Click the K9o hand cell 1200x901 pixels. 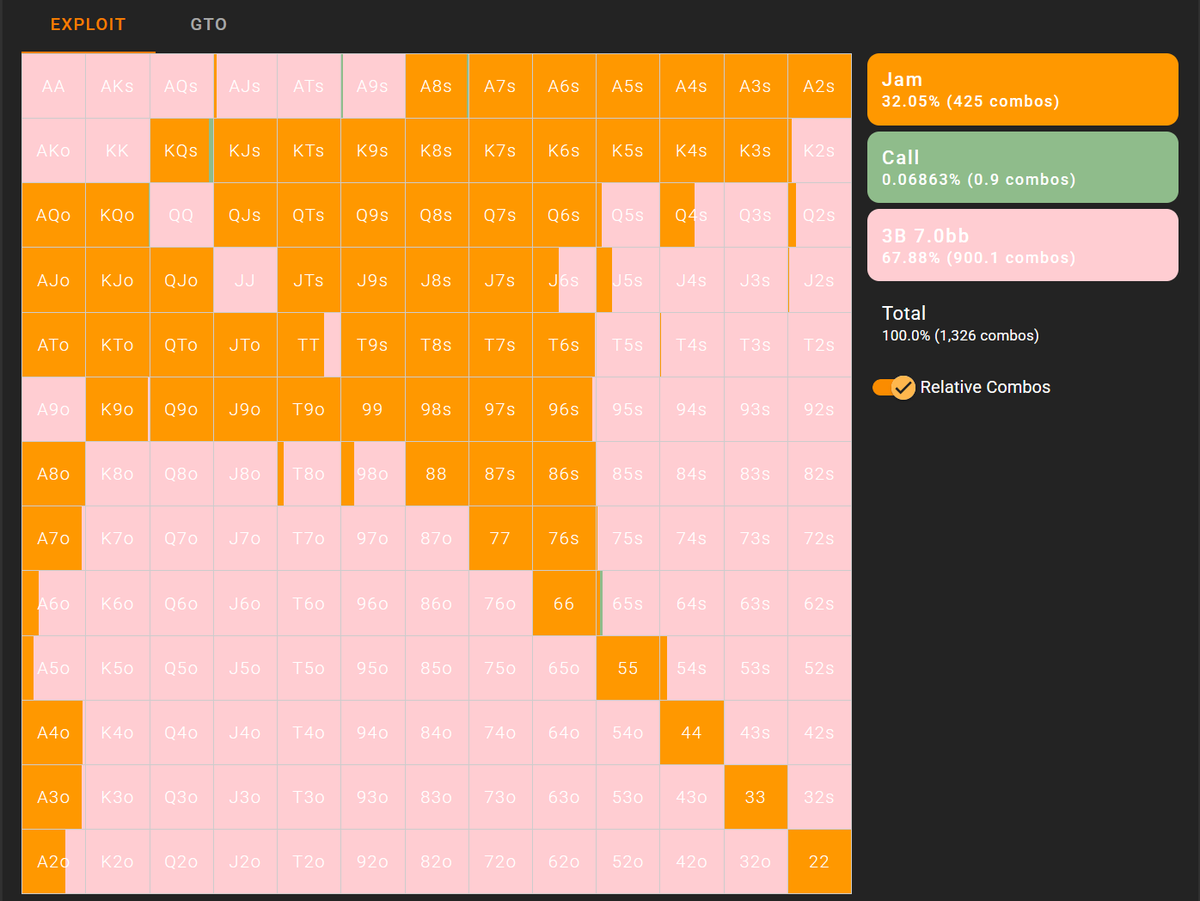point(117,409)
